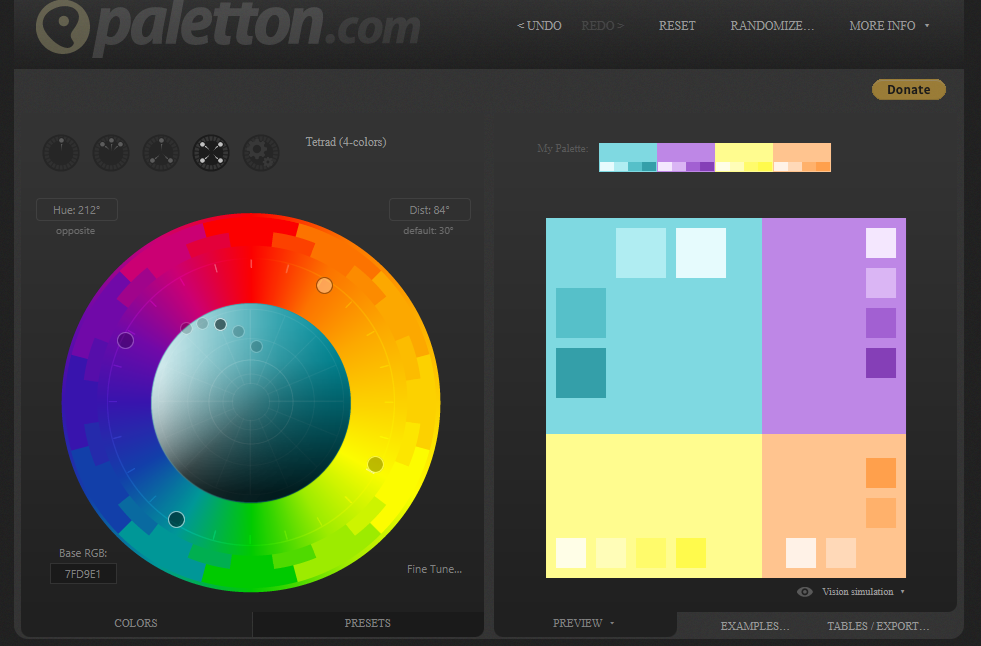Screen dimensions: 981x646
Task: Click the teal base hue marker on wheel
Action: 176,519
